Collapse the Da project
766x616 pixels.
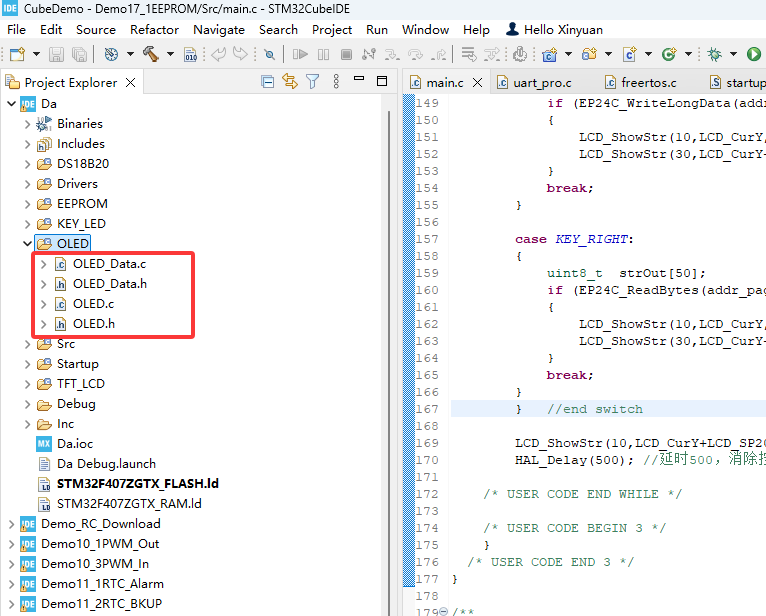[x=11, y=104]
